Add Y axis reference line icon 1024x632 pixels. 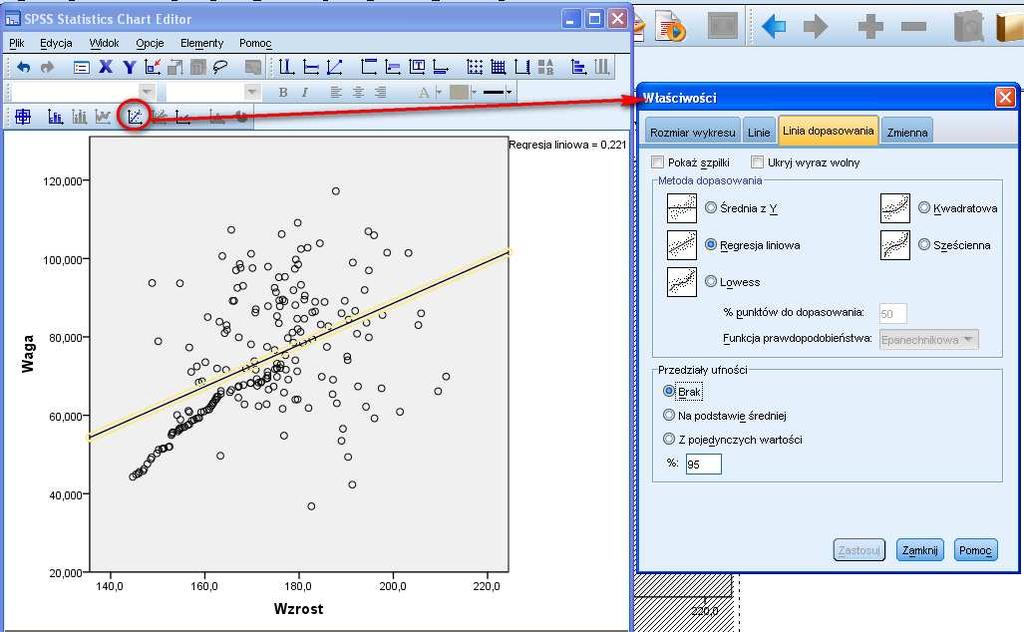click(311, 67)
